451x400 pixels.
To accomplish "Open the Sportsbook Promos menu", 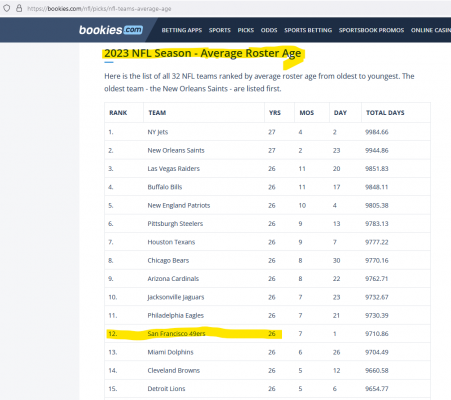I will pos(371,30).
